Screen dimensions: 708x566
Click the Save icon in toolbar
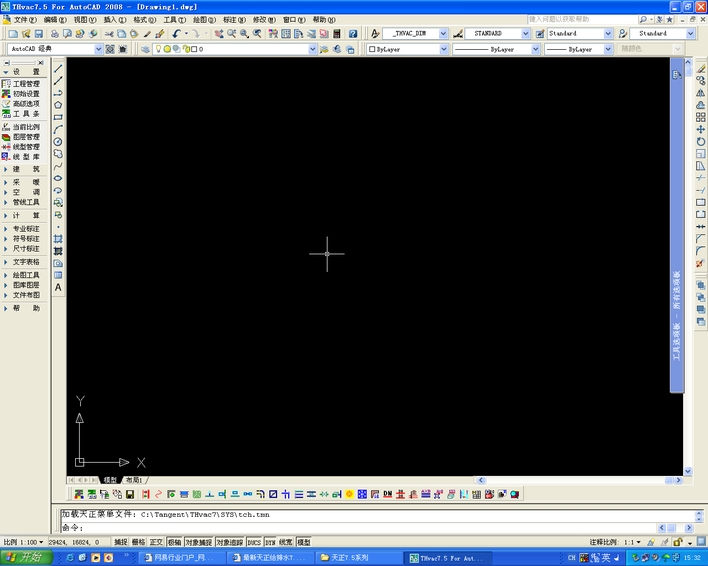39,33
